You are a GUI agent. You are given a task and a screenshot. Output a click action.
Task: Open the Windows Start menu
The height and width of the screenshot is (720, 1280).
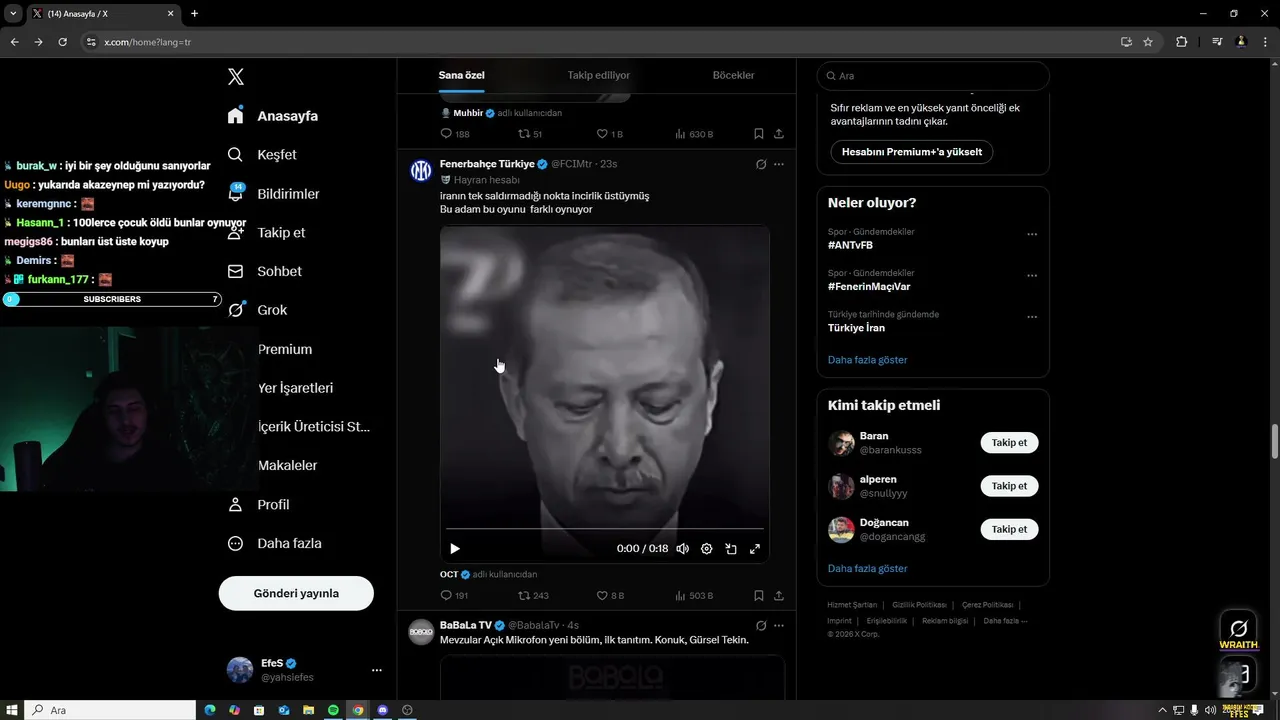click(x=12, y=710)
